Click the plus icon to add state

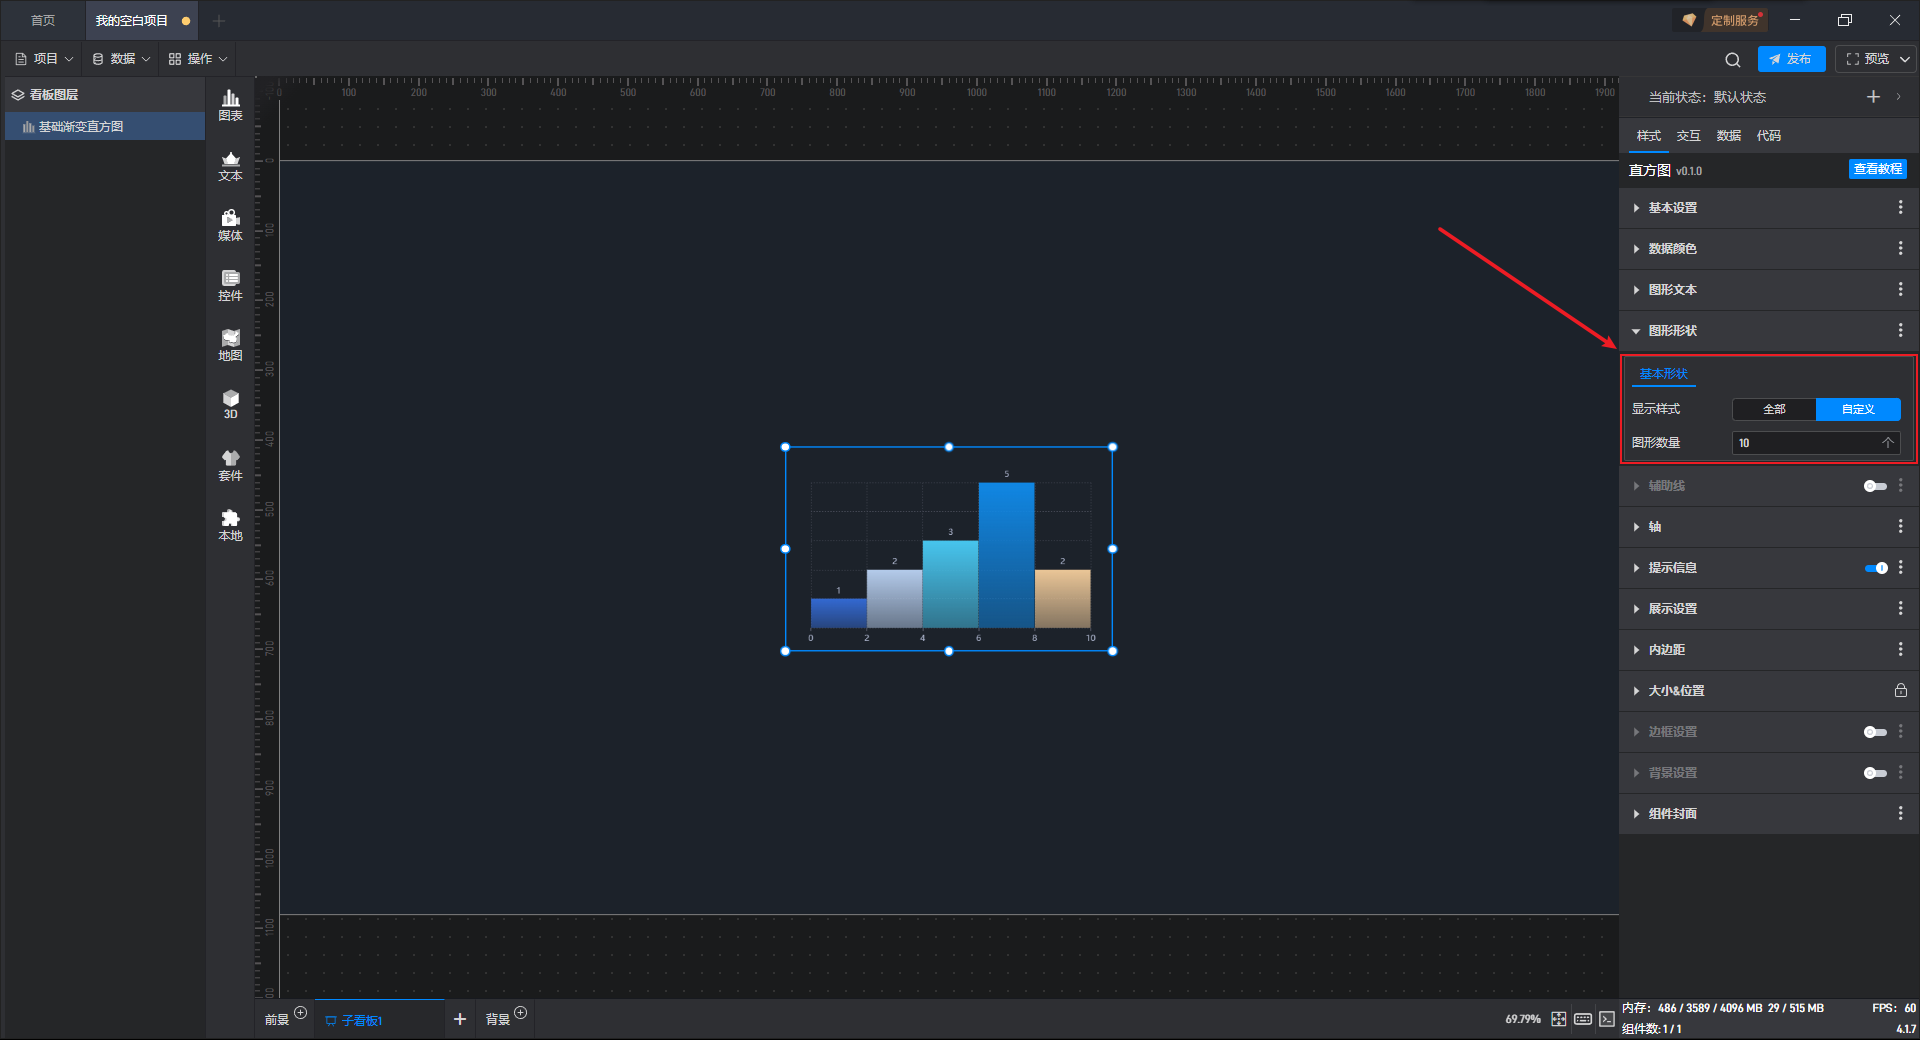[1873, 97]
